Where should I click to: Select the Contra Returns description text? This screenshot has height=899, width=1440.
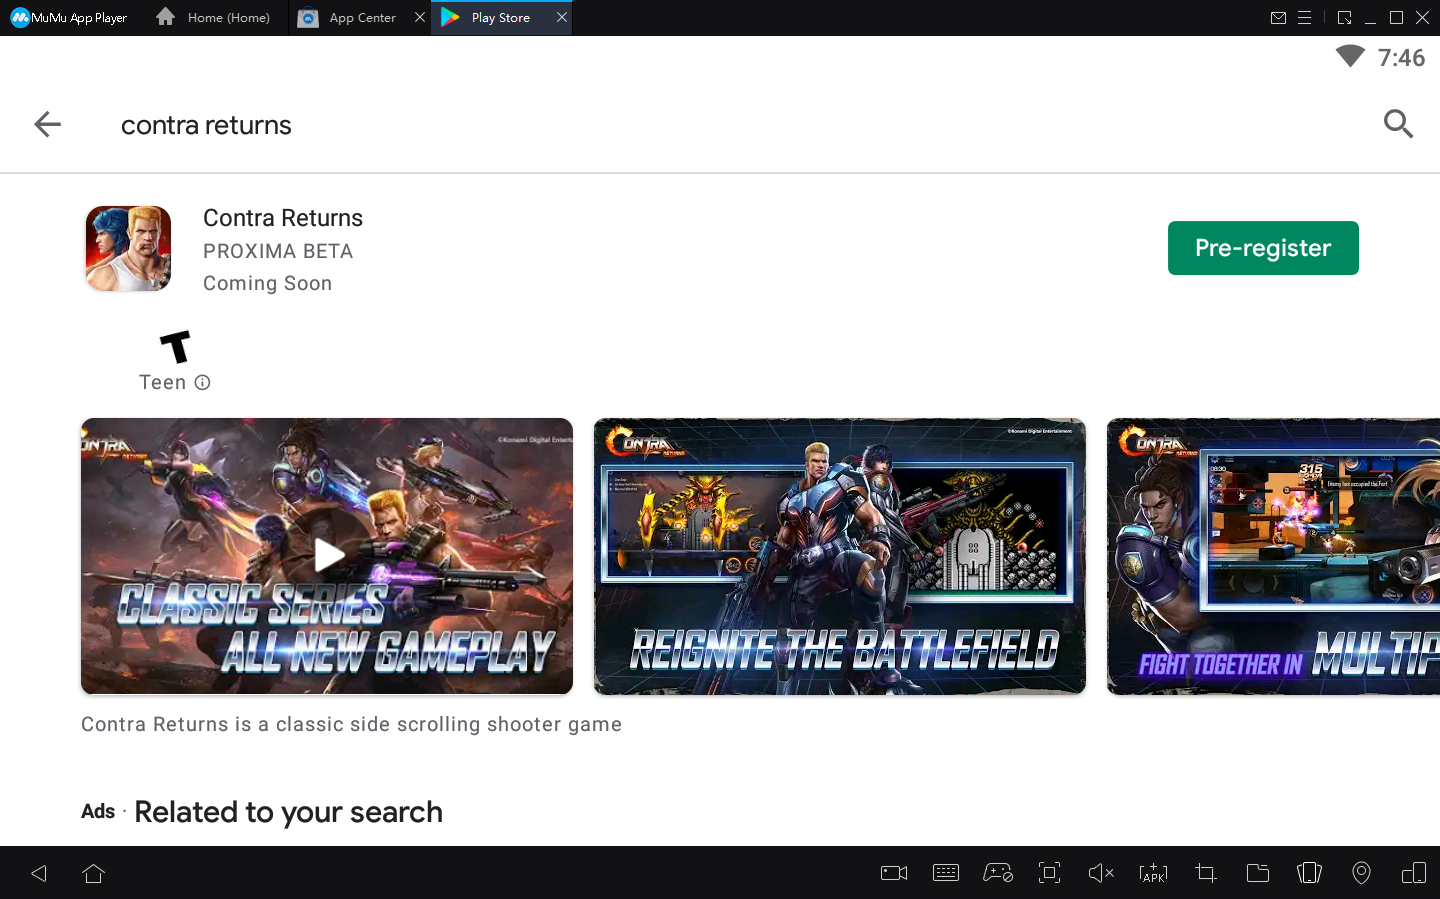point(351,724)
